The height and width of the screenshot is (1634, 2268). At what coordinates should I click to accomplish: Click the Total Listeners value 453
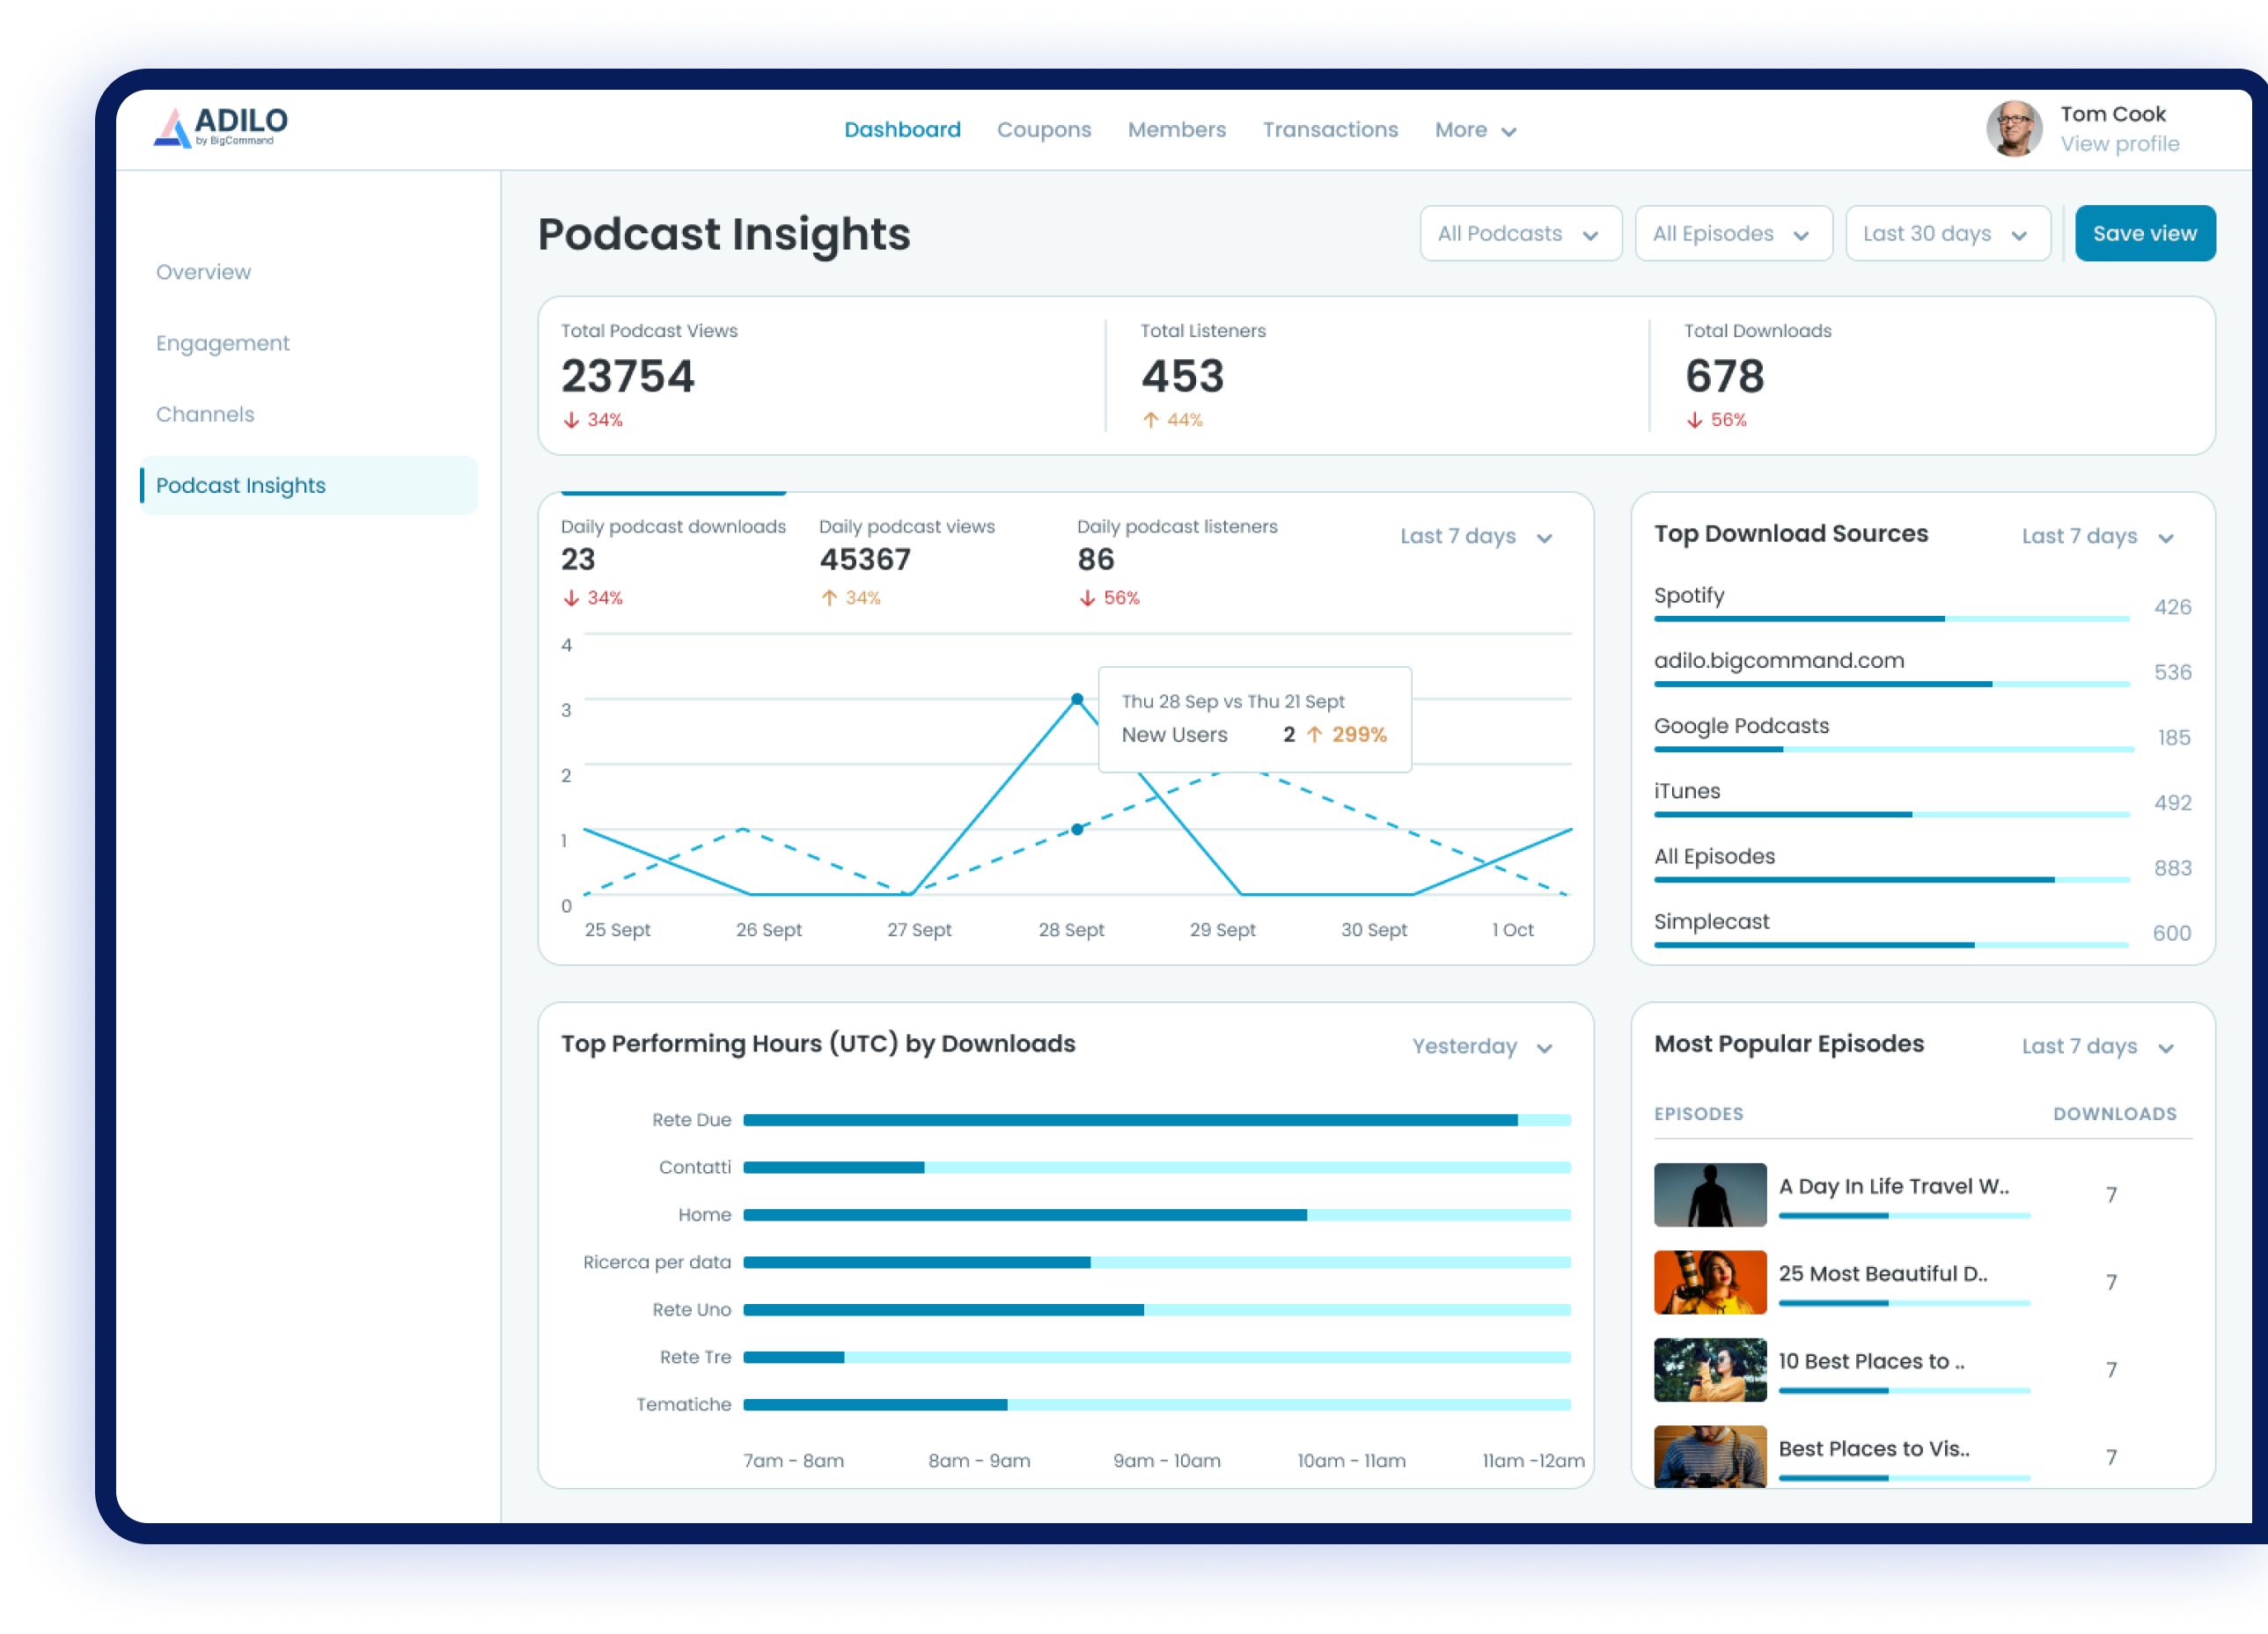[1183, 377]
